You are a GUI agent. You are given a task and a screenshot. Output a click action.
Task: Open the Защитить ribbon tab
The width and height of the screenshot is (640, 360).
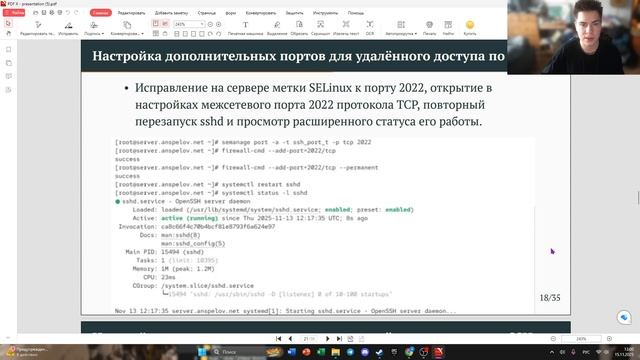[x=294, y=13]
